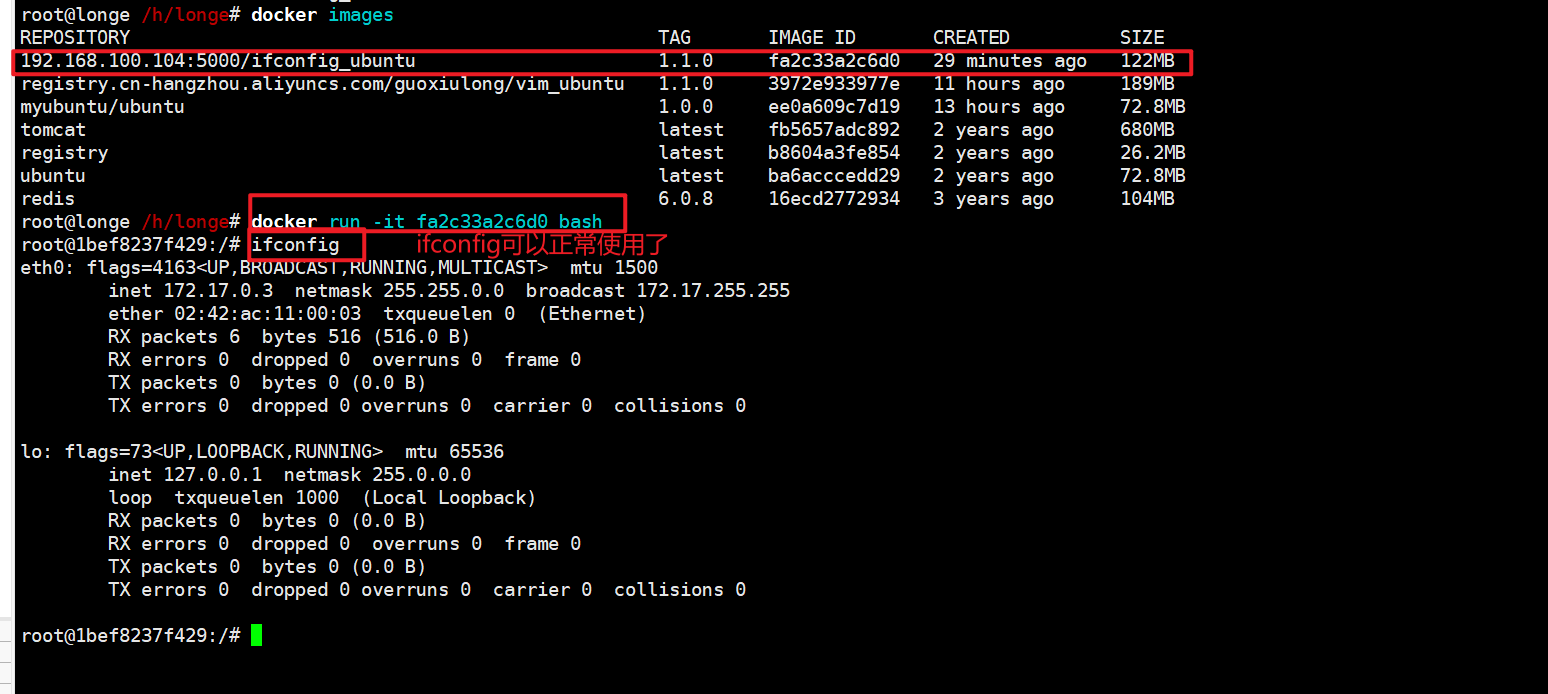
Task: Select the myubuntu/ubuntu repository row
Action: (x=102, y=107)
